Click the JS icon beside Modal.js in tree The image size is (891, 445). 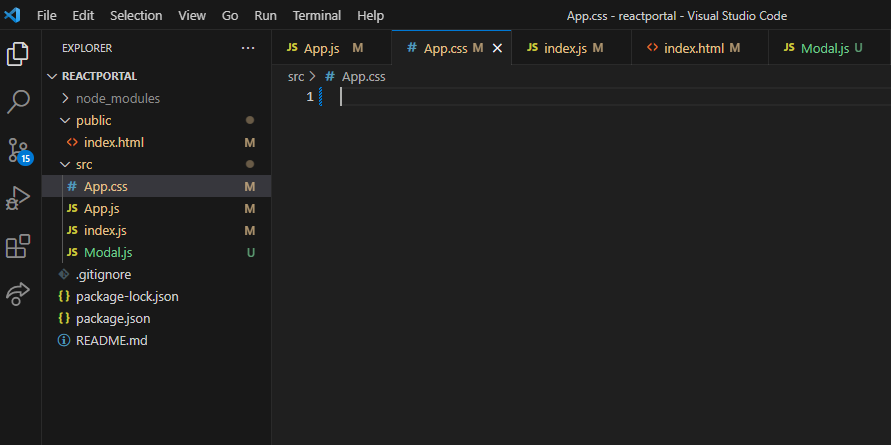click(72, 252)
